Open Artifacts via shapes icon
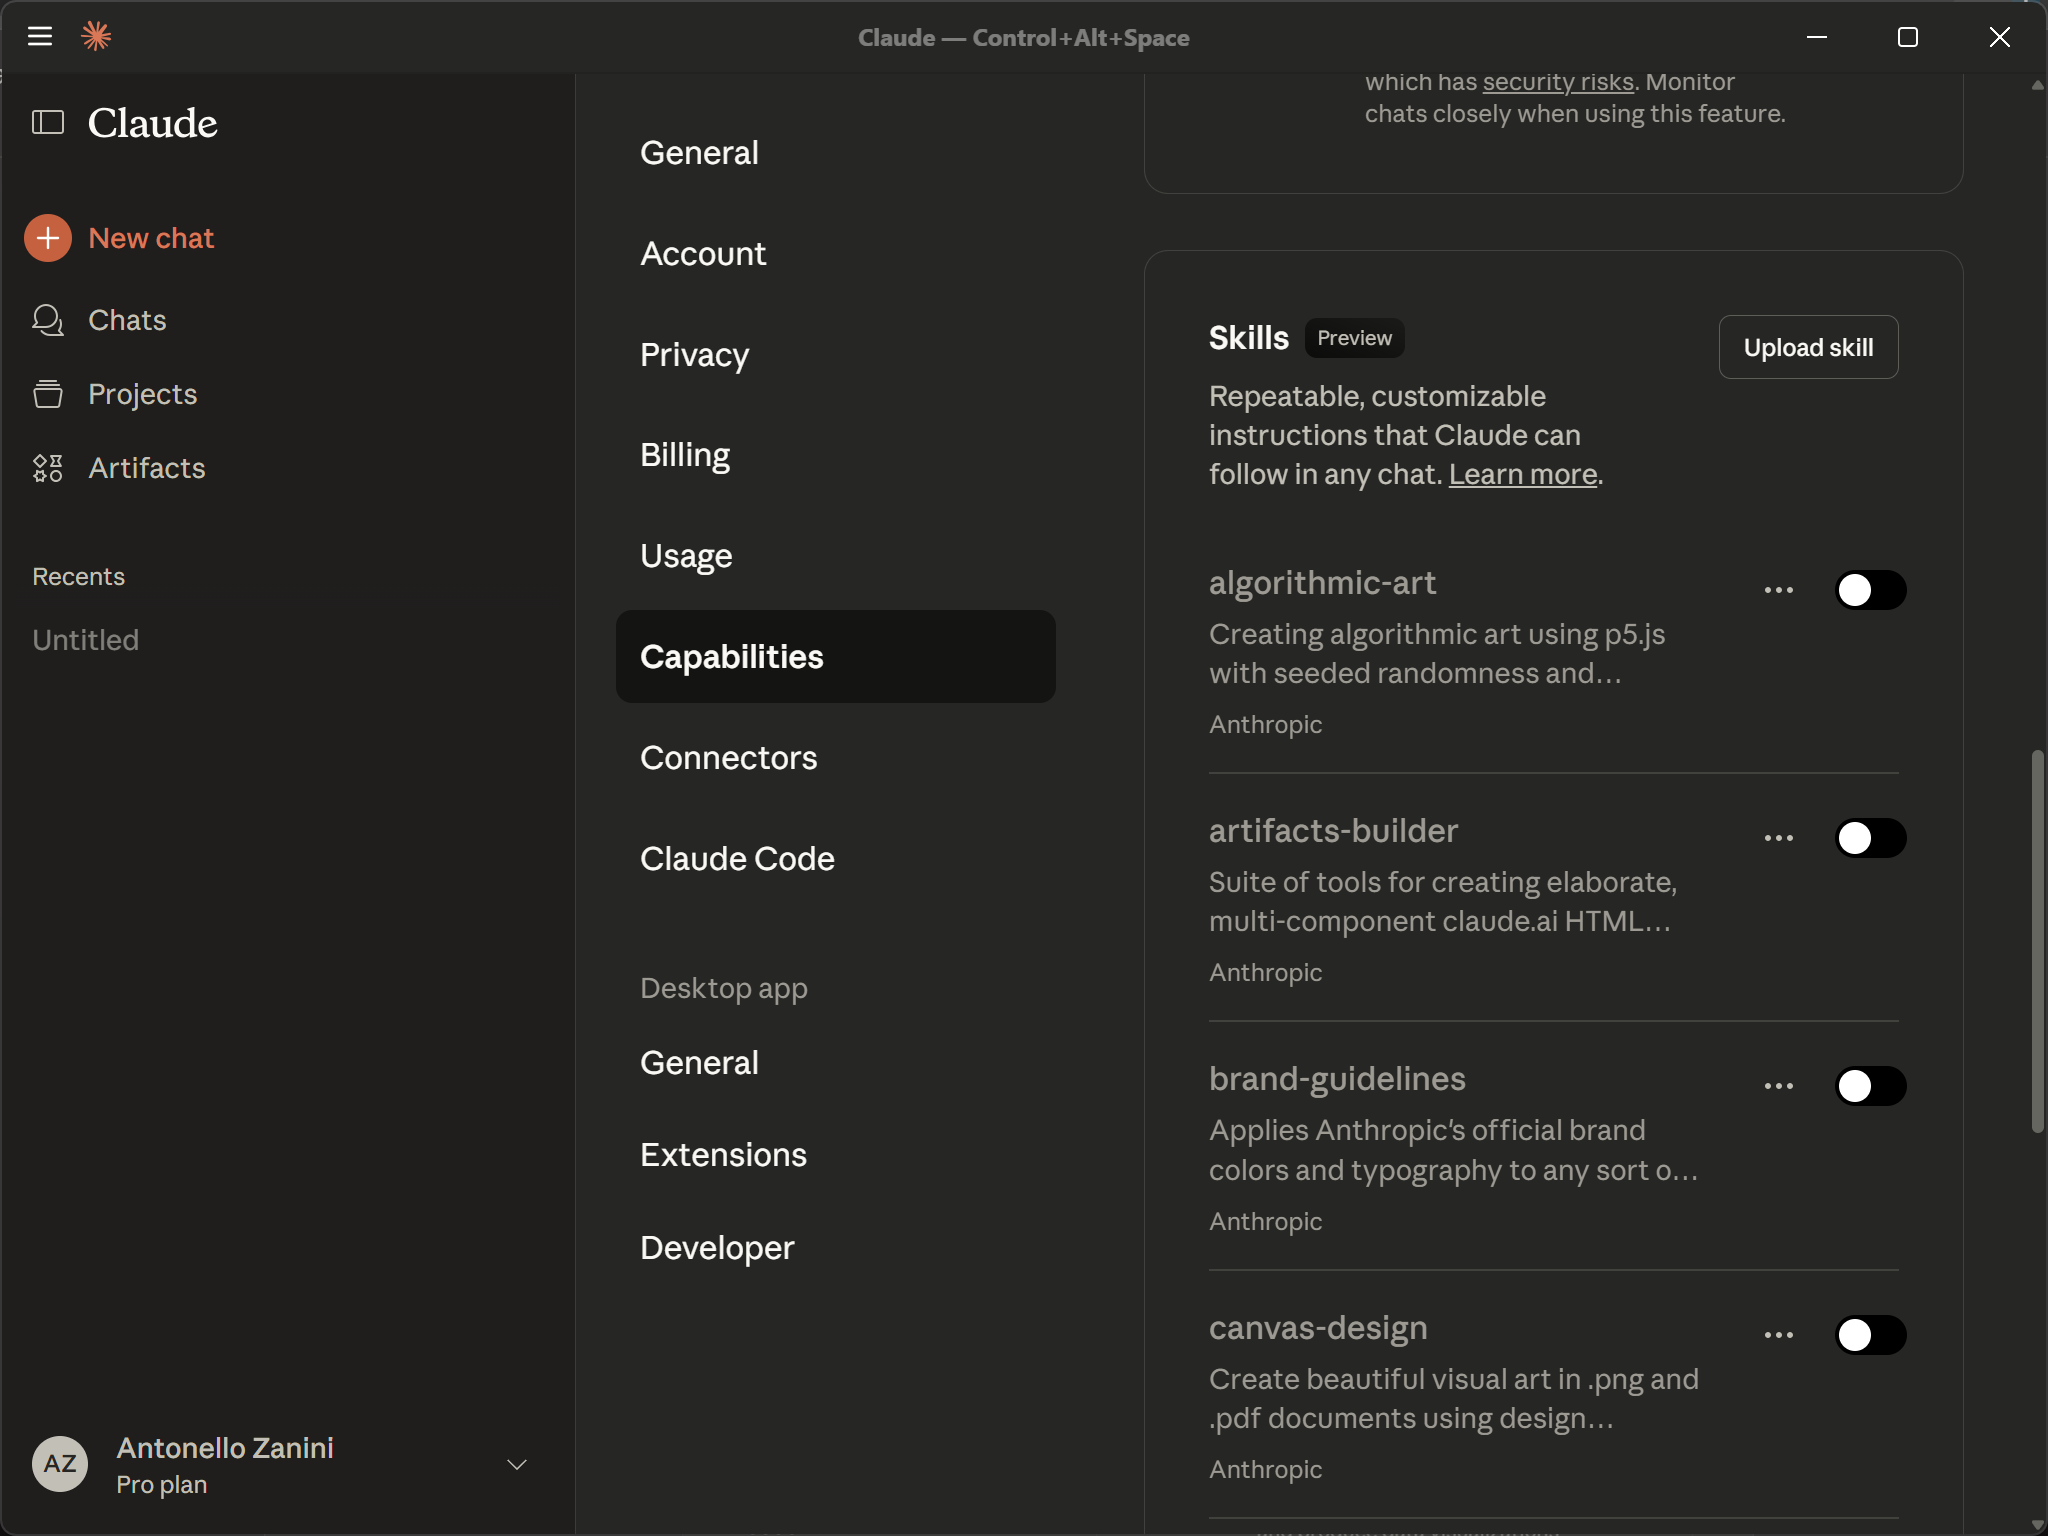 pyautogui.click(x=48, y=468)
